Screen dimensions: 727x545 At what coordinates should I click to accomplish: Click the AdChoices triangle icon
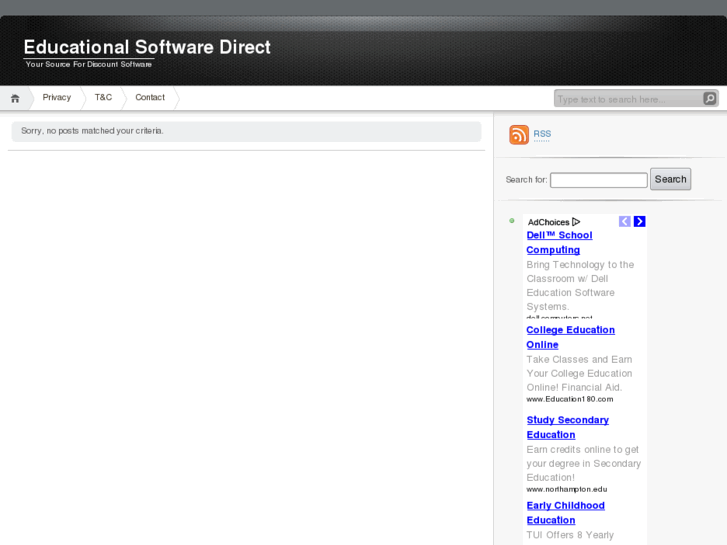tap(576, 222)
